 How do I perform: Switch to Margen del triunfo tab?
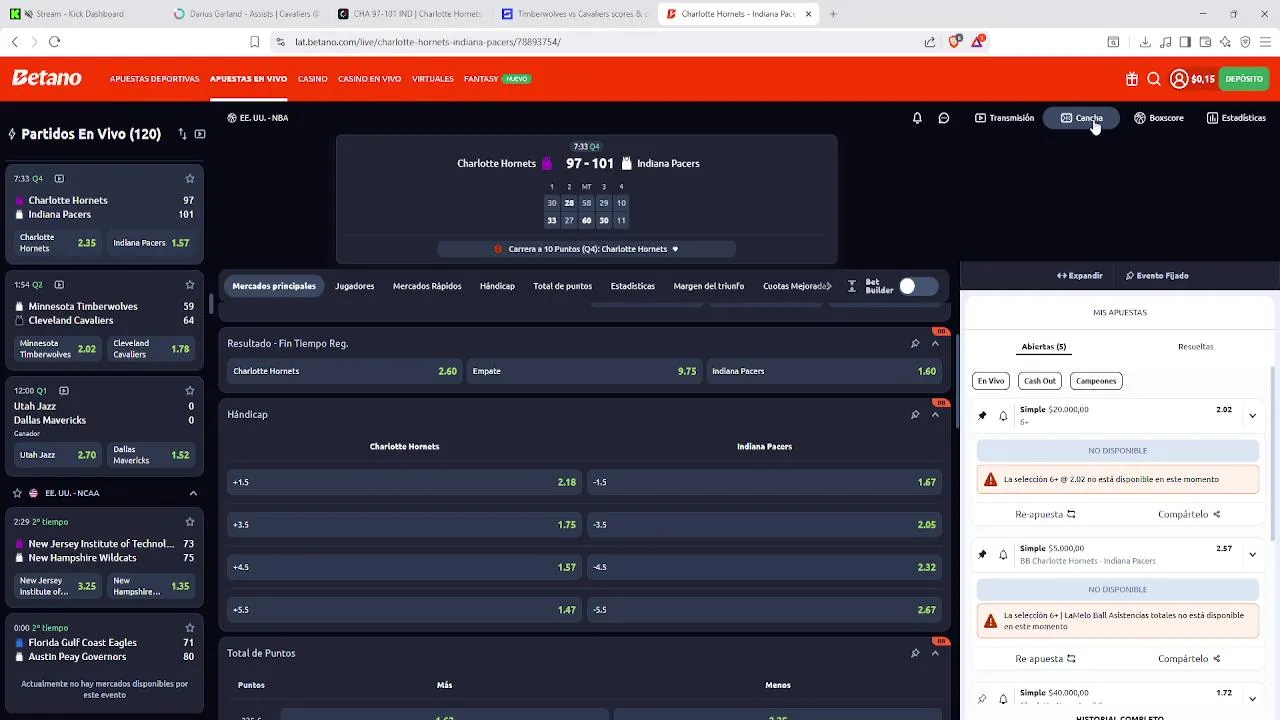(708, 286)
